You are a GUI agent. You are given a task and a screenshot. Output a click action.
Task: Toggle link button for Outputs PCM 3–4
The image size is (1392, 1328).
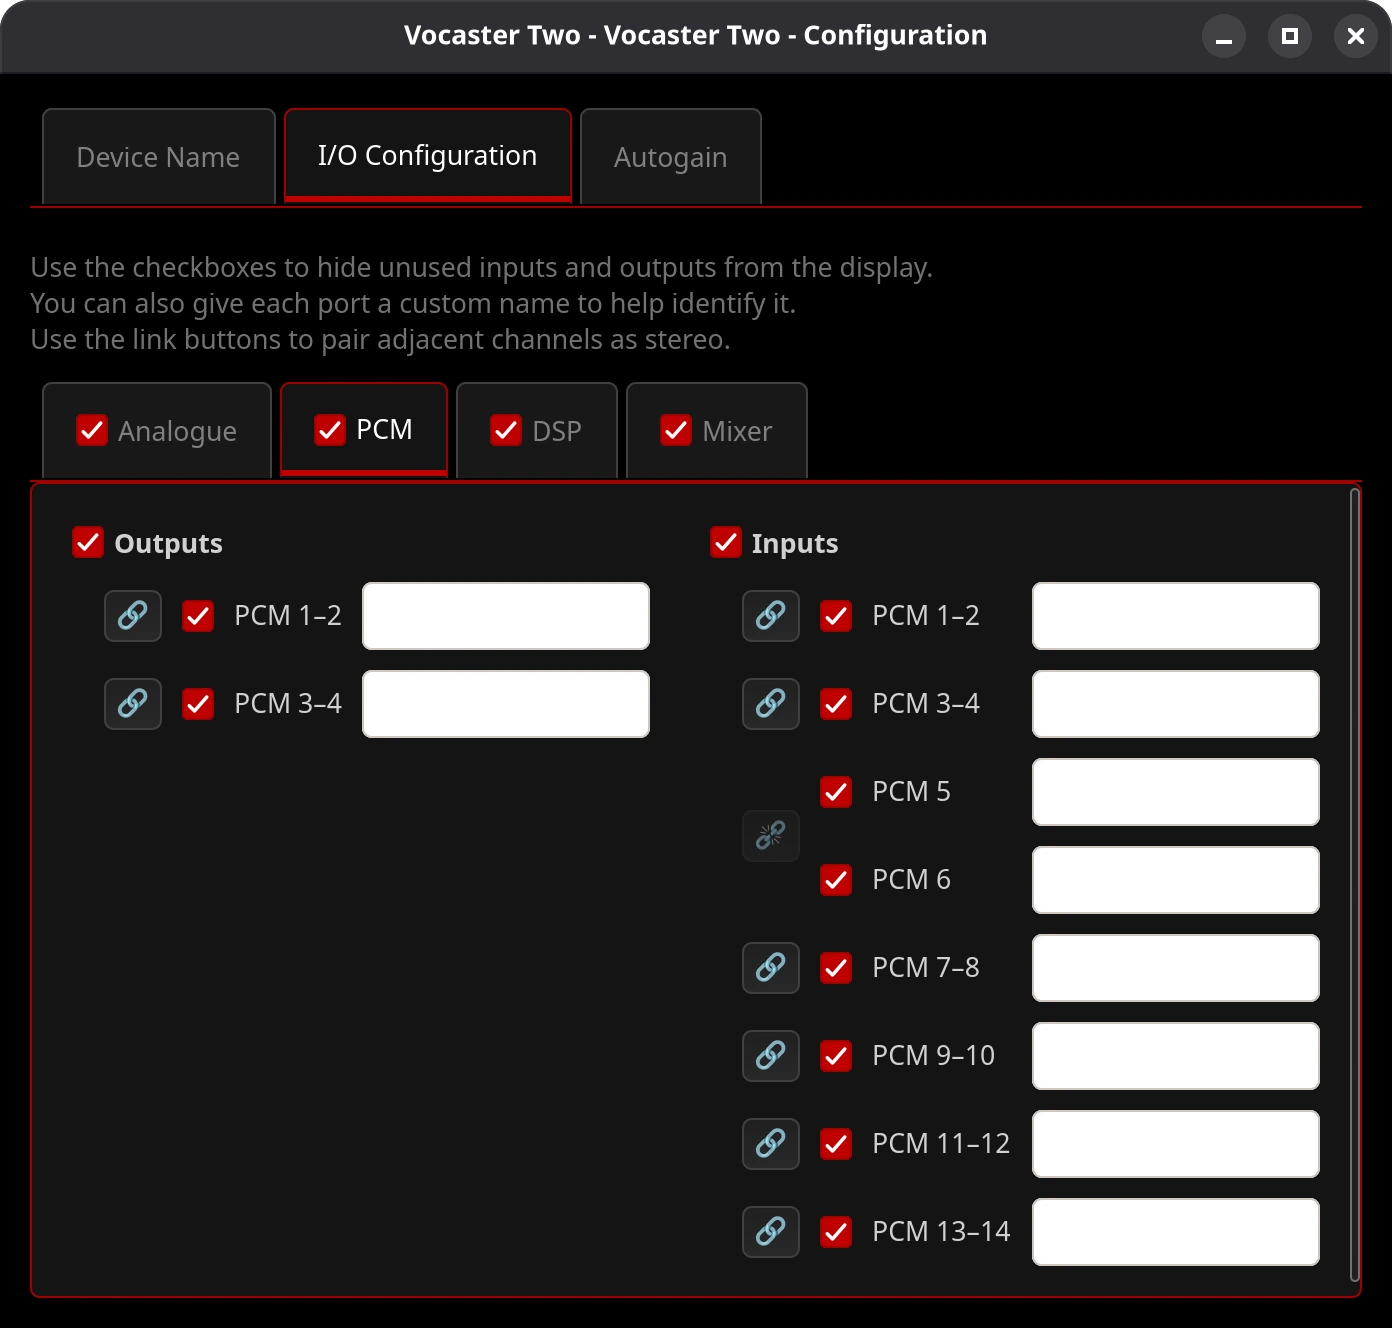coord(133,704)
